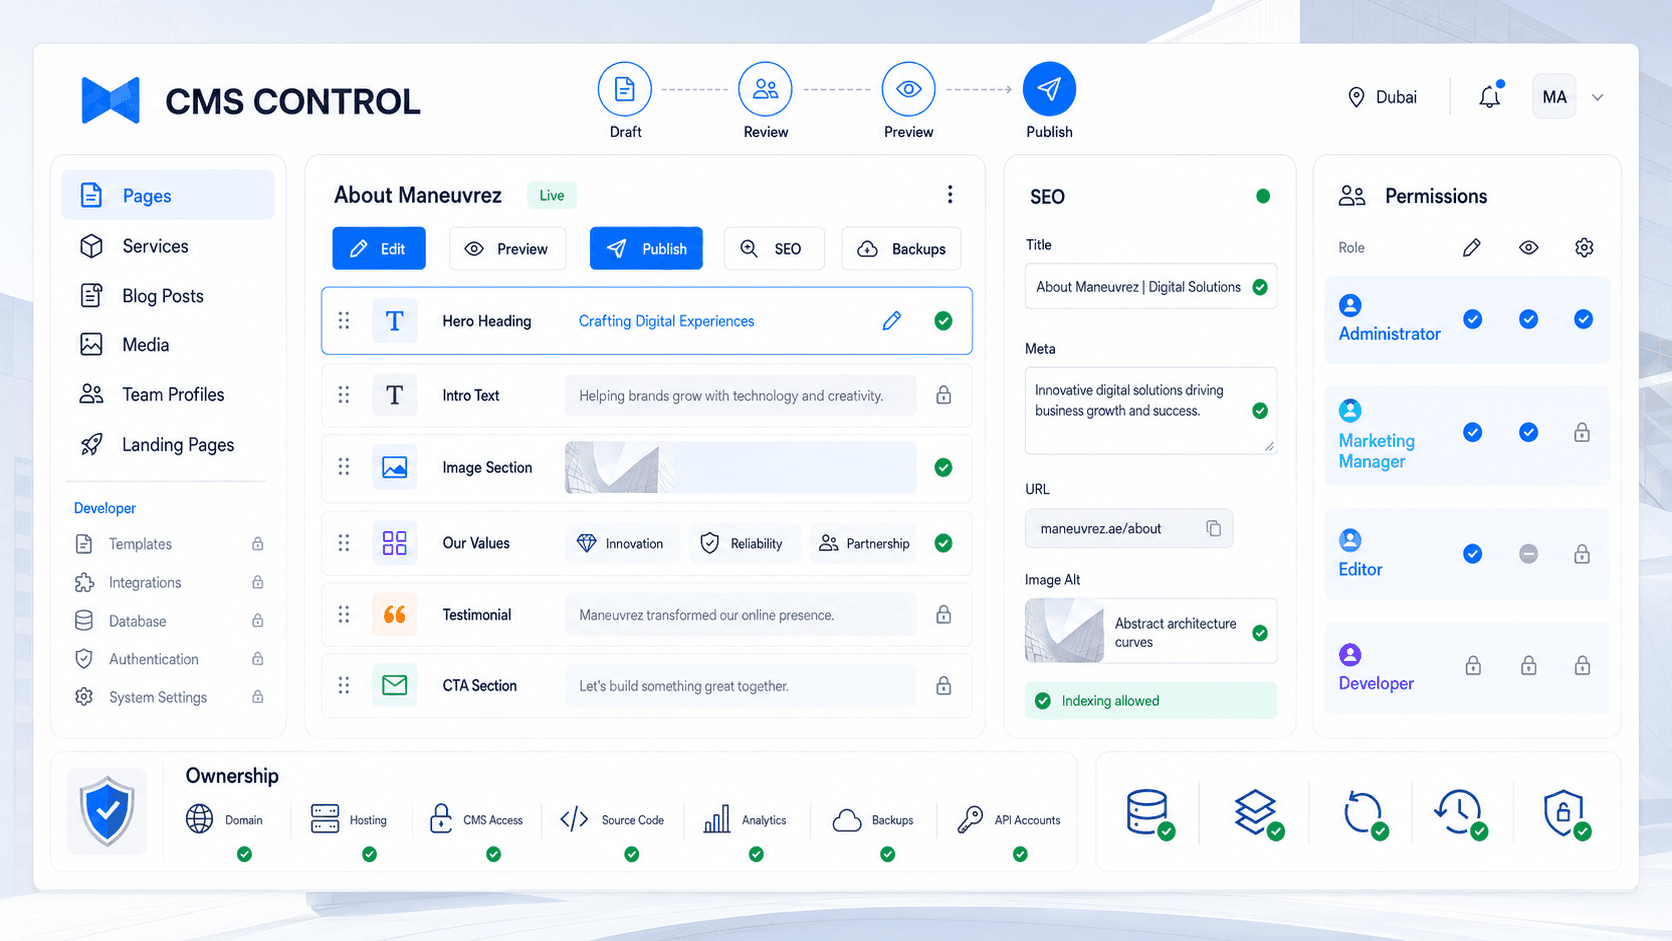Click the blue Publish button
1672x941 pixels.
646,248
